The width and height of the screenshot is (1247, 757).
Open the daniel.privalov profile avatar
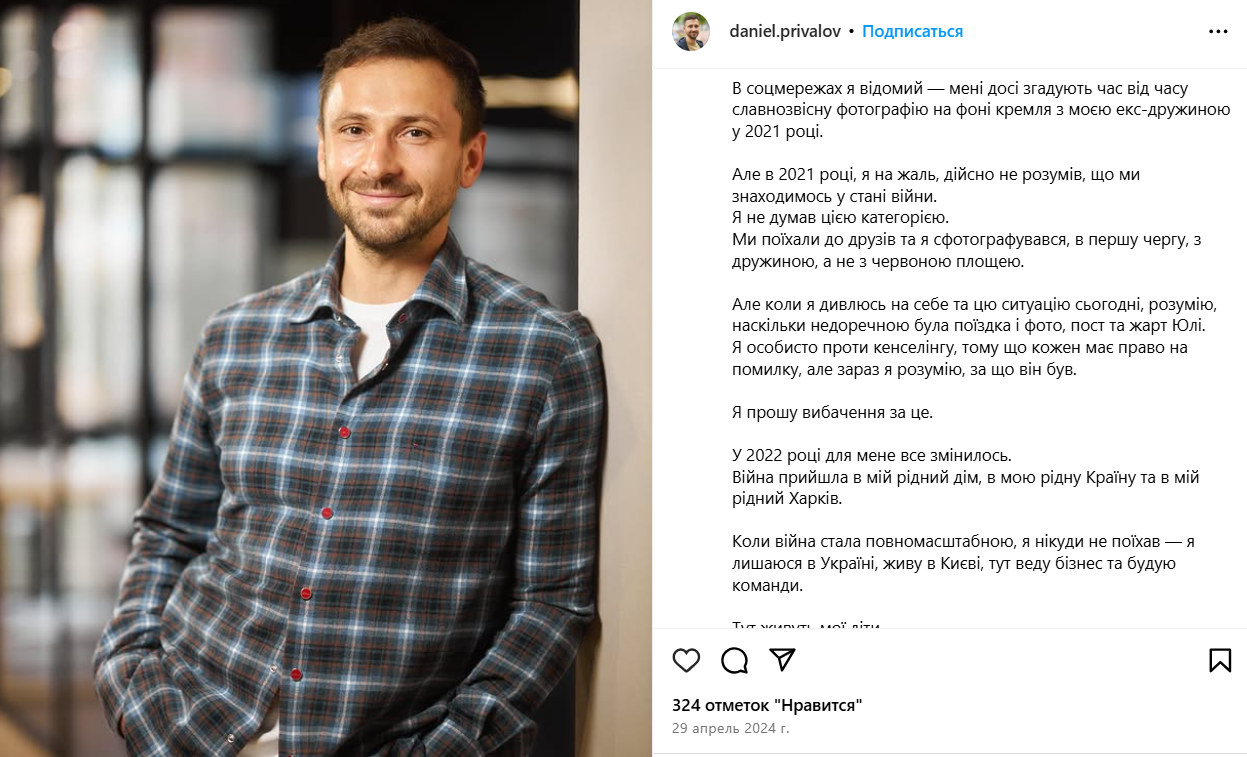[691, 31]
